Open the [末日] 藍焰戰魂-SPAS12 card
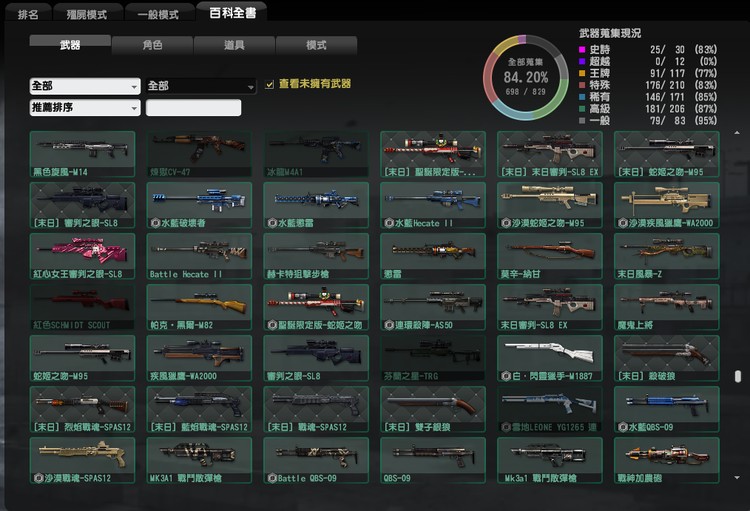Image resolution: width=750 pixels, height=511 pixels. coord(199,410)
